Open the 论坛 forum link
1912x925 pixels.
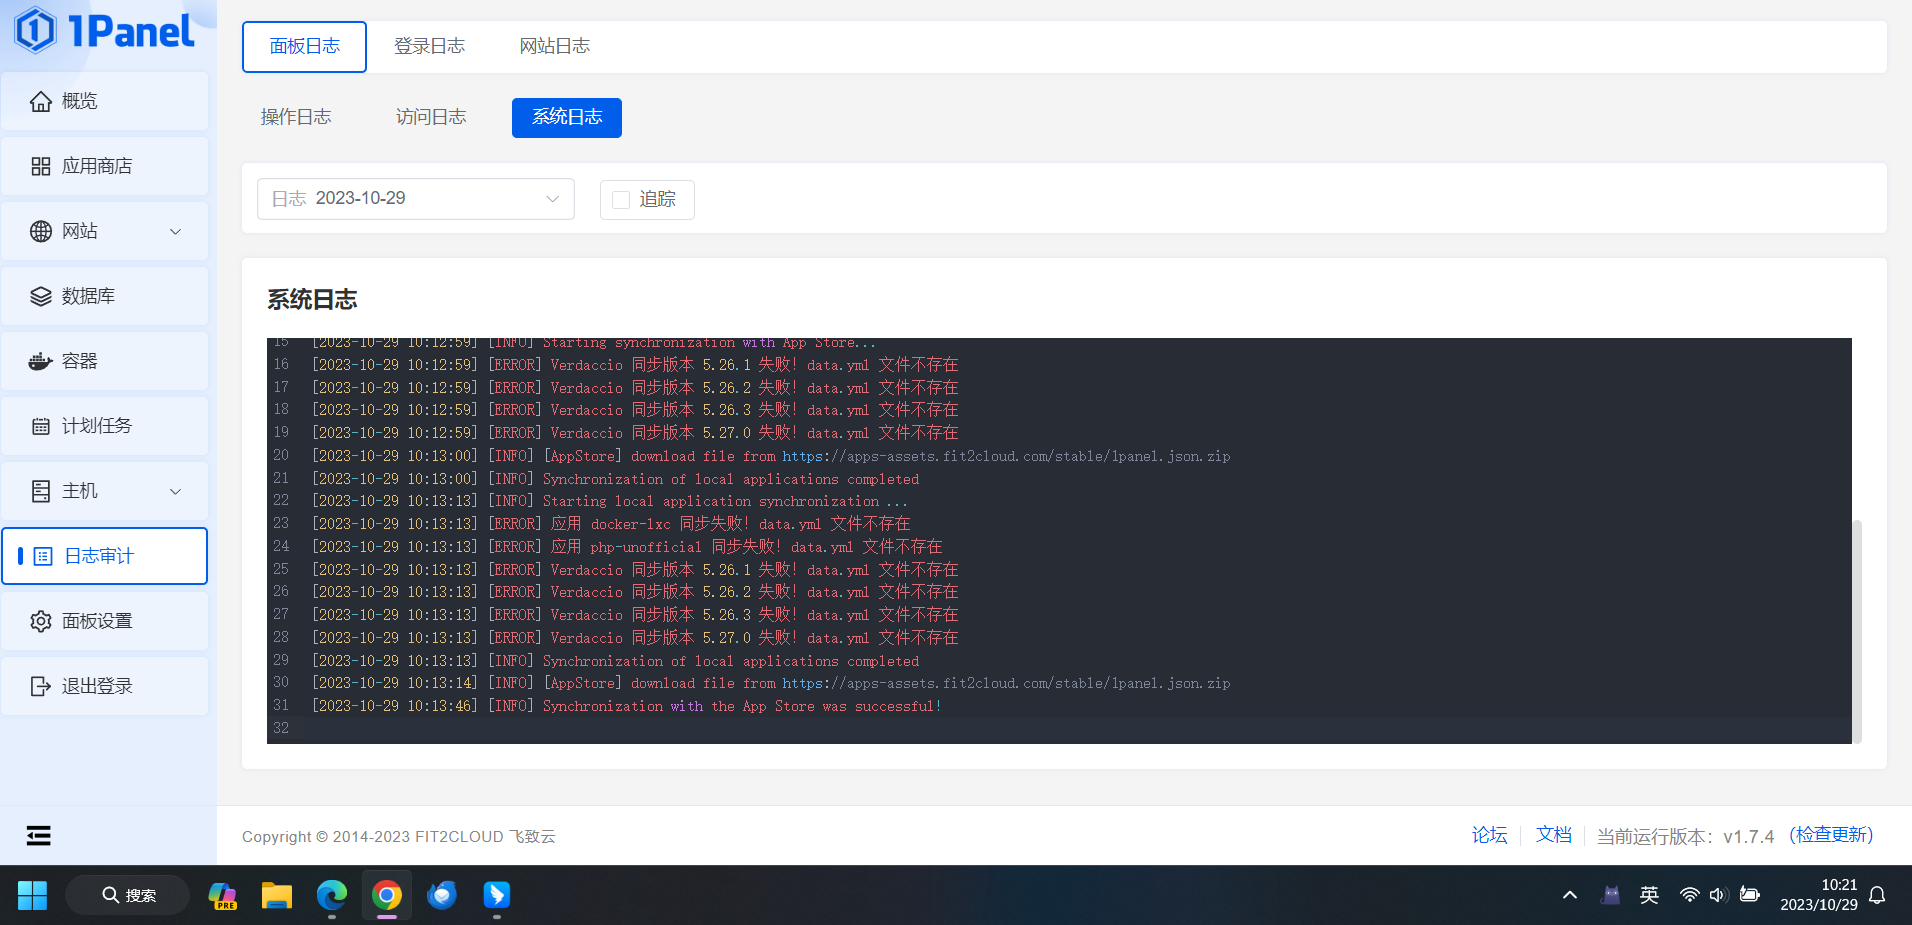(x=1489, y=835)
